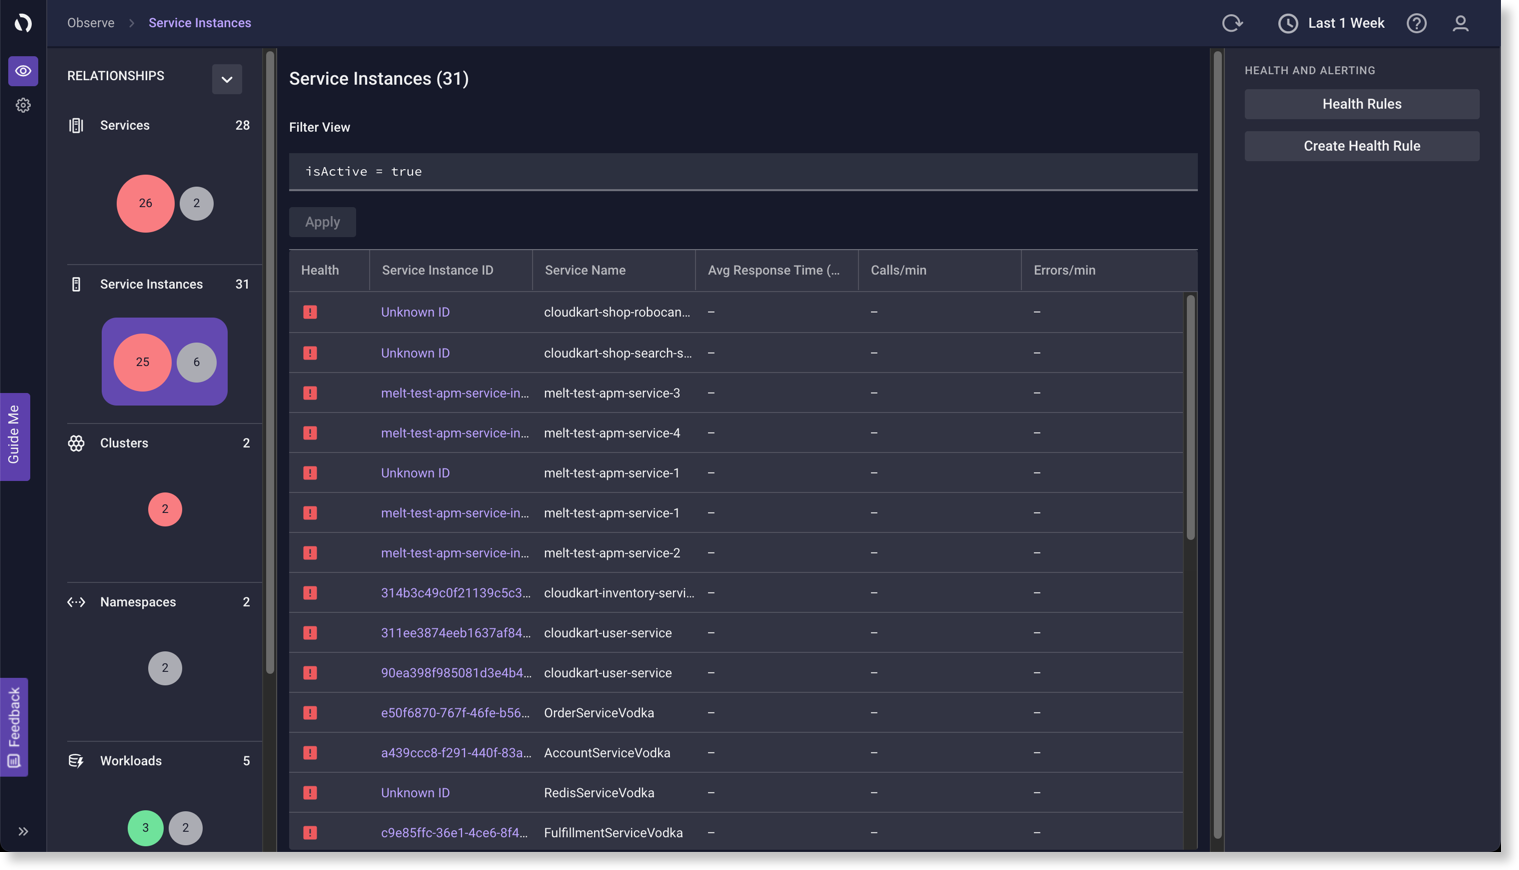Click critical health icon for melt-test-apm-service-2
The height and width of the screenshot is (870, 1519).
tap(310, 553)
